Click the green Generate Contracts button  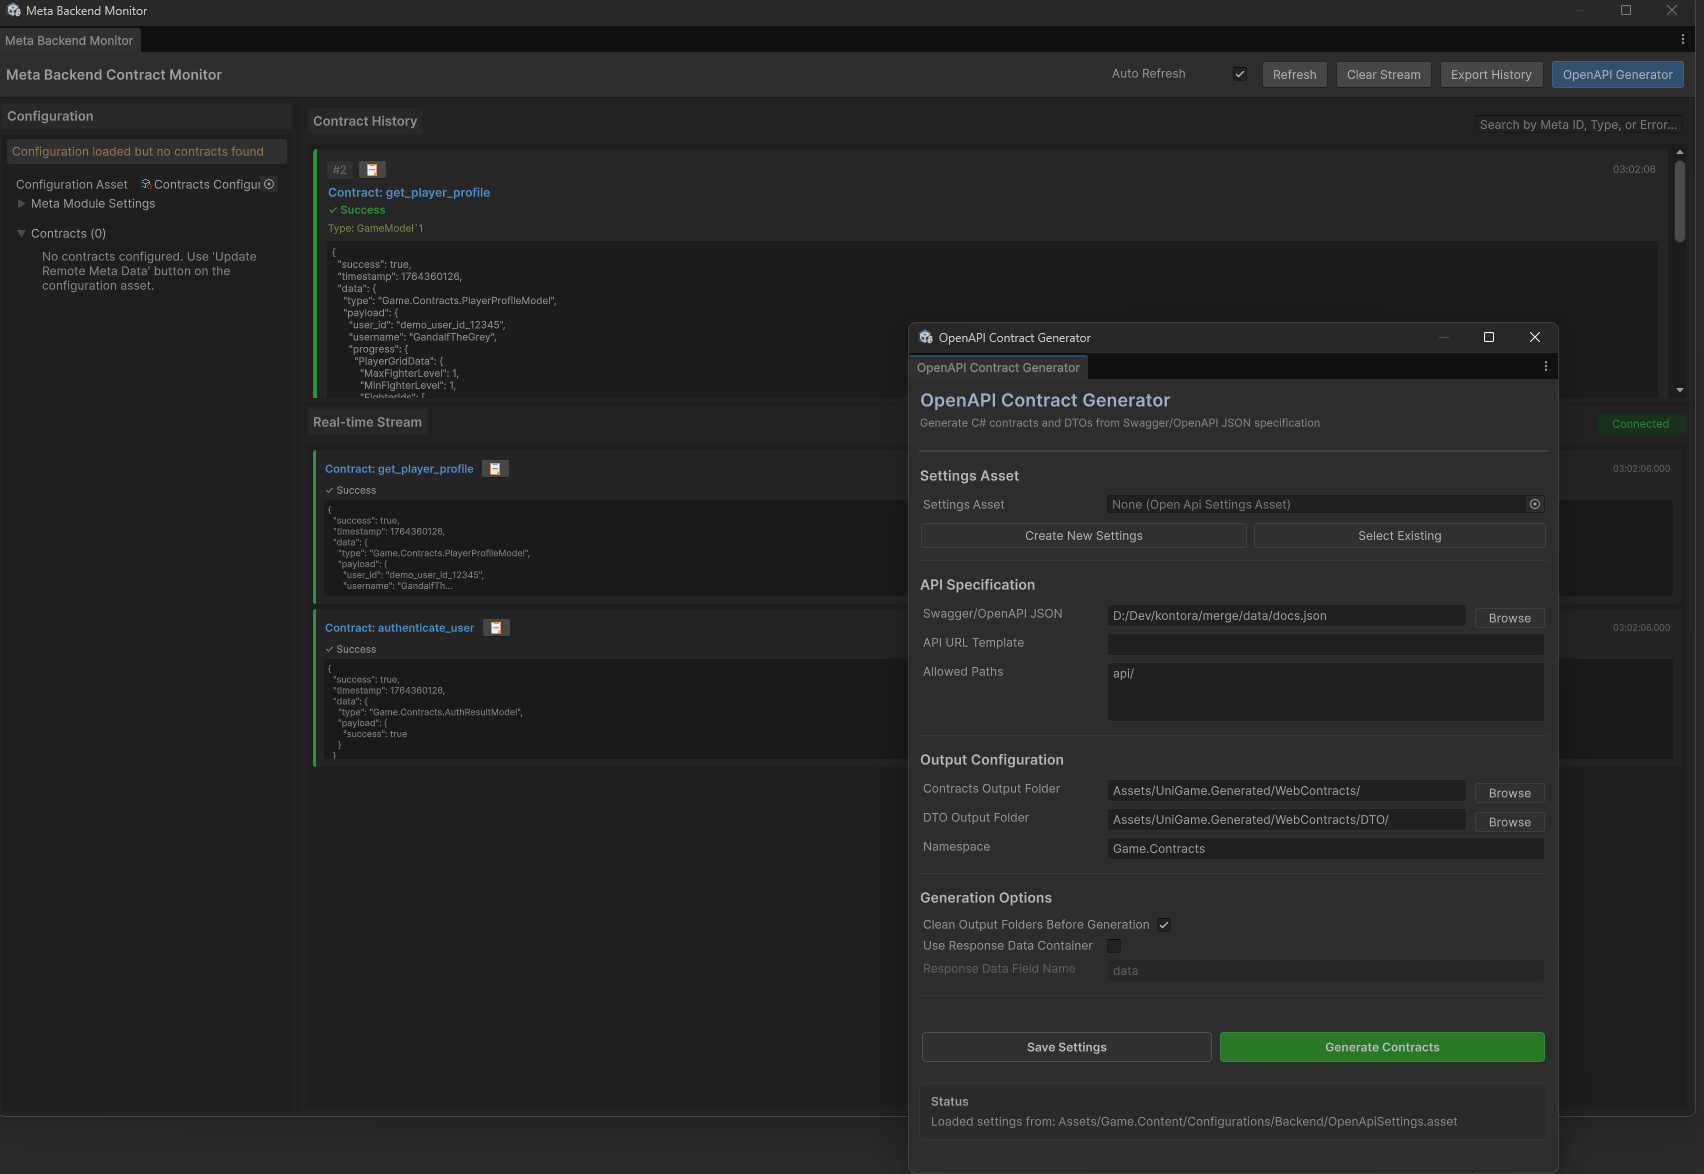point(1382,1047)
